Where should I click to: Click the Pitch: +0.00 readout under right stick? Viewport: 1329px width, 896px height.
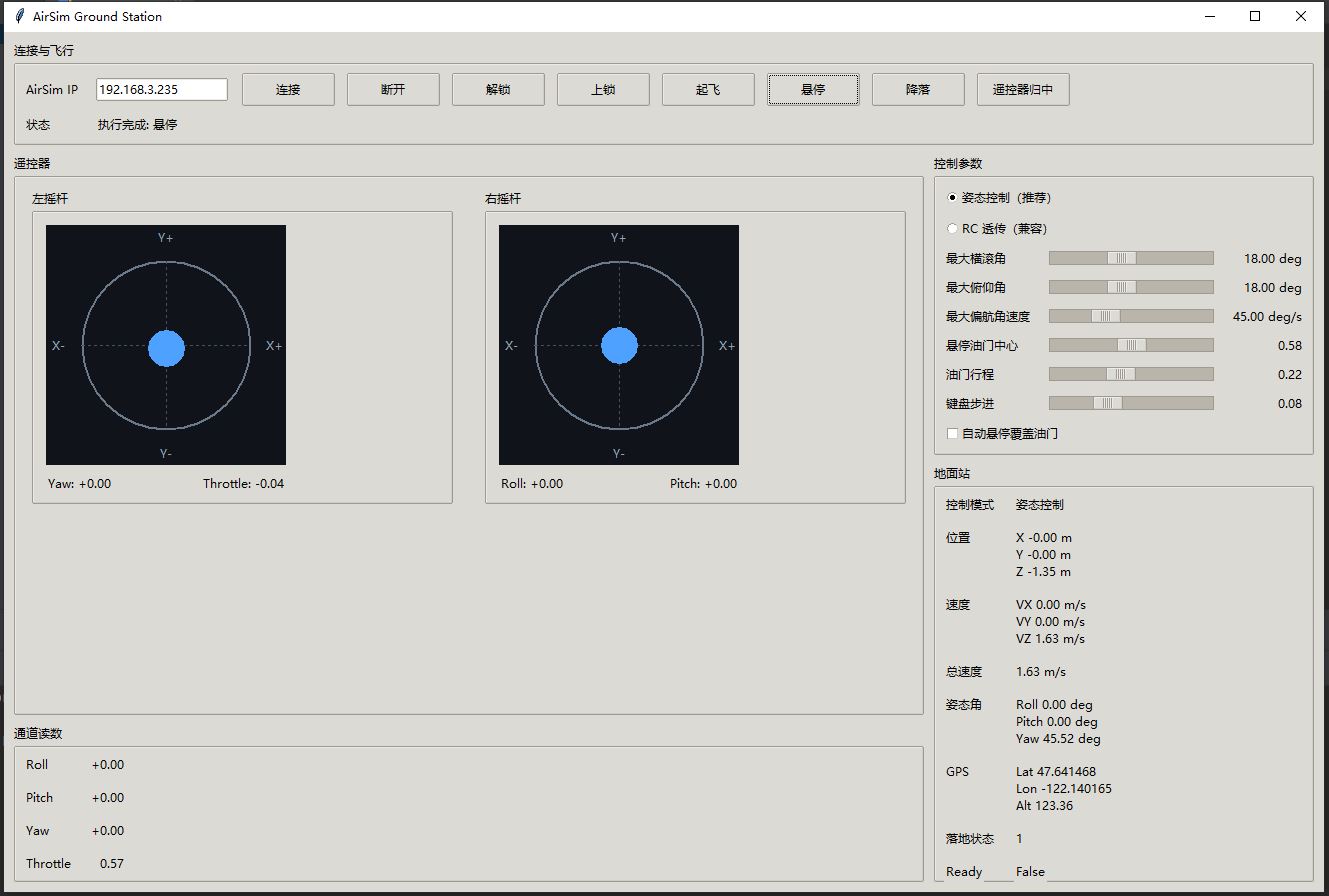[704, 484]
